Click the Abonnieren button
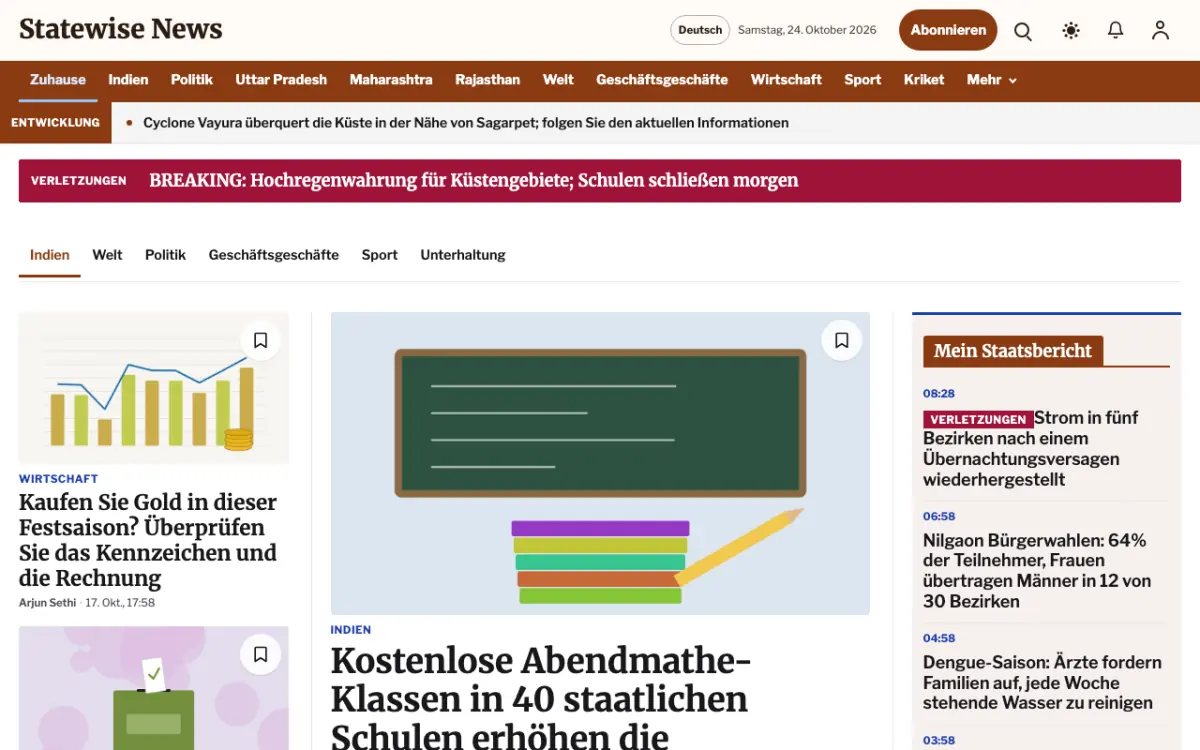Image resolution: width=1200 pixels, height=750 pixels. [x=948, y=30]
